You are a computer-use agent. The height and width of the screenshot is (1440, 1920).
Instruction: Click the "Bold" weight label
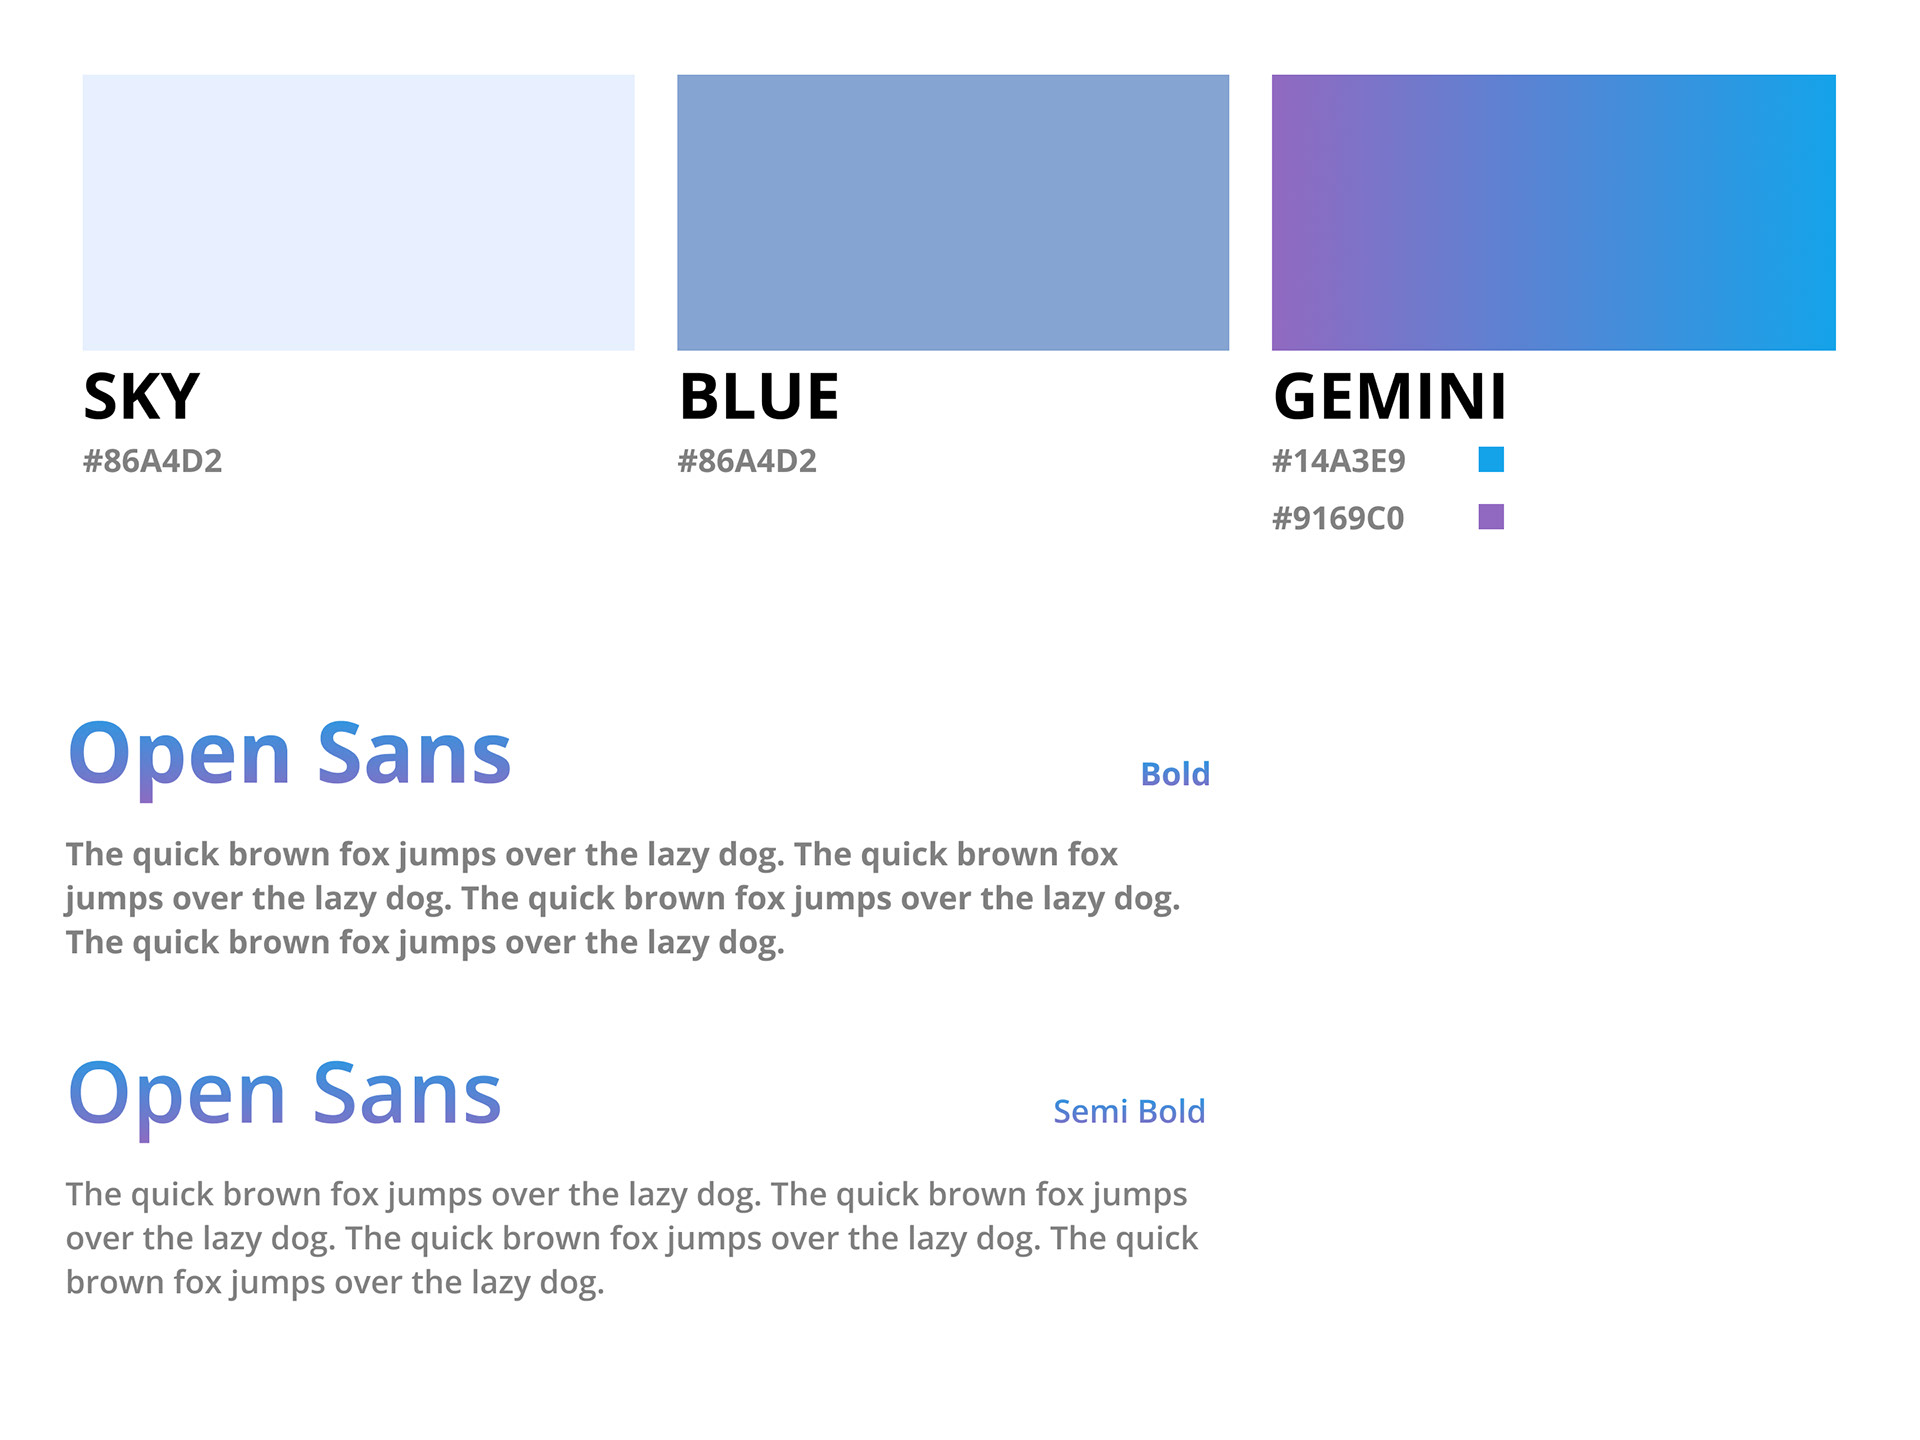(x=1175, y=774)
